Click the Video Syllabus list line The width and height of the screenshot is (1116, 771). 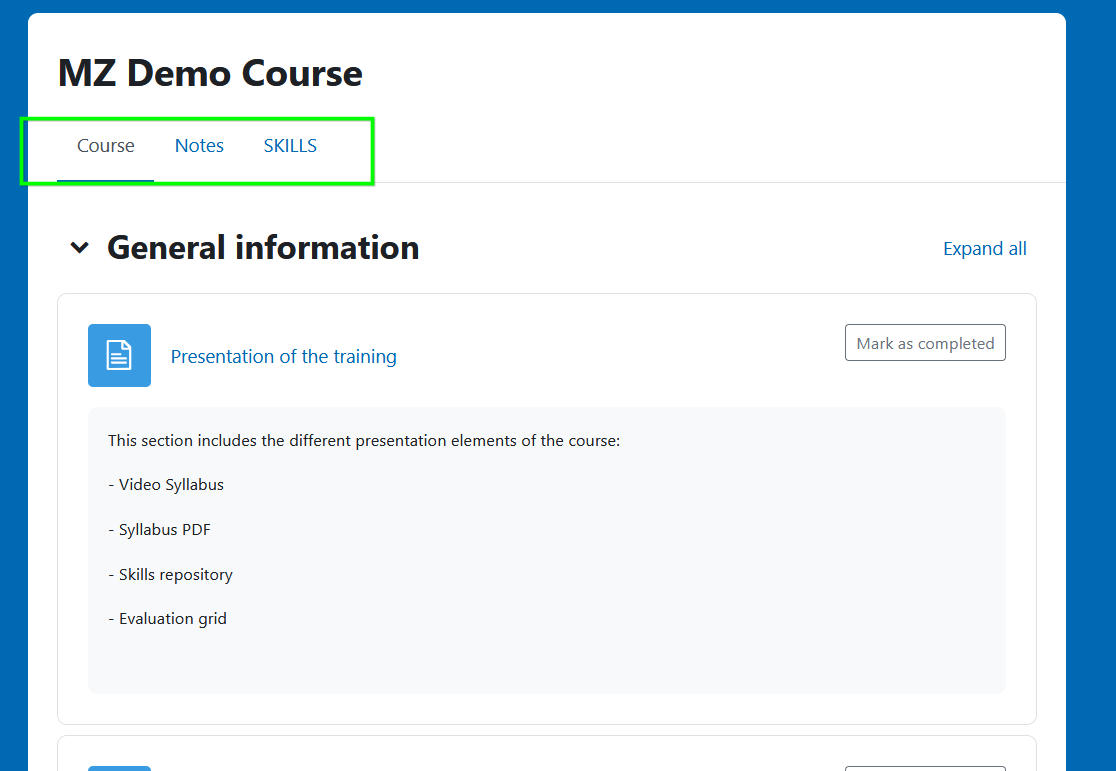point(166,485)
